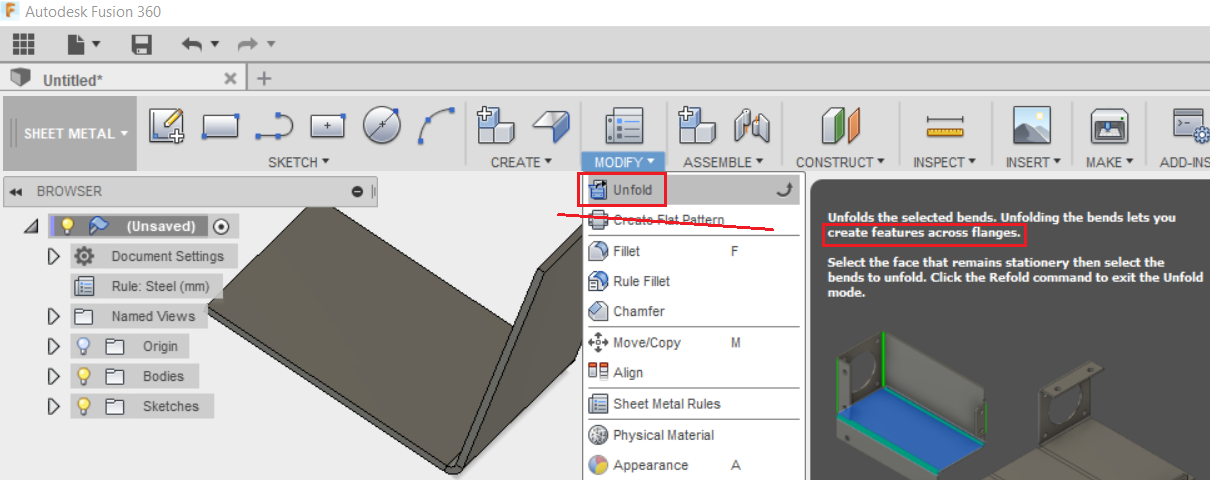
Task: Select the Rule: Steel (mm) tree item
Action: tap(160, 286)
